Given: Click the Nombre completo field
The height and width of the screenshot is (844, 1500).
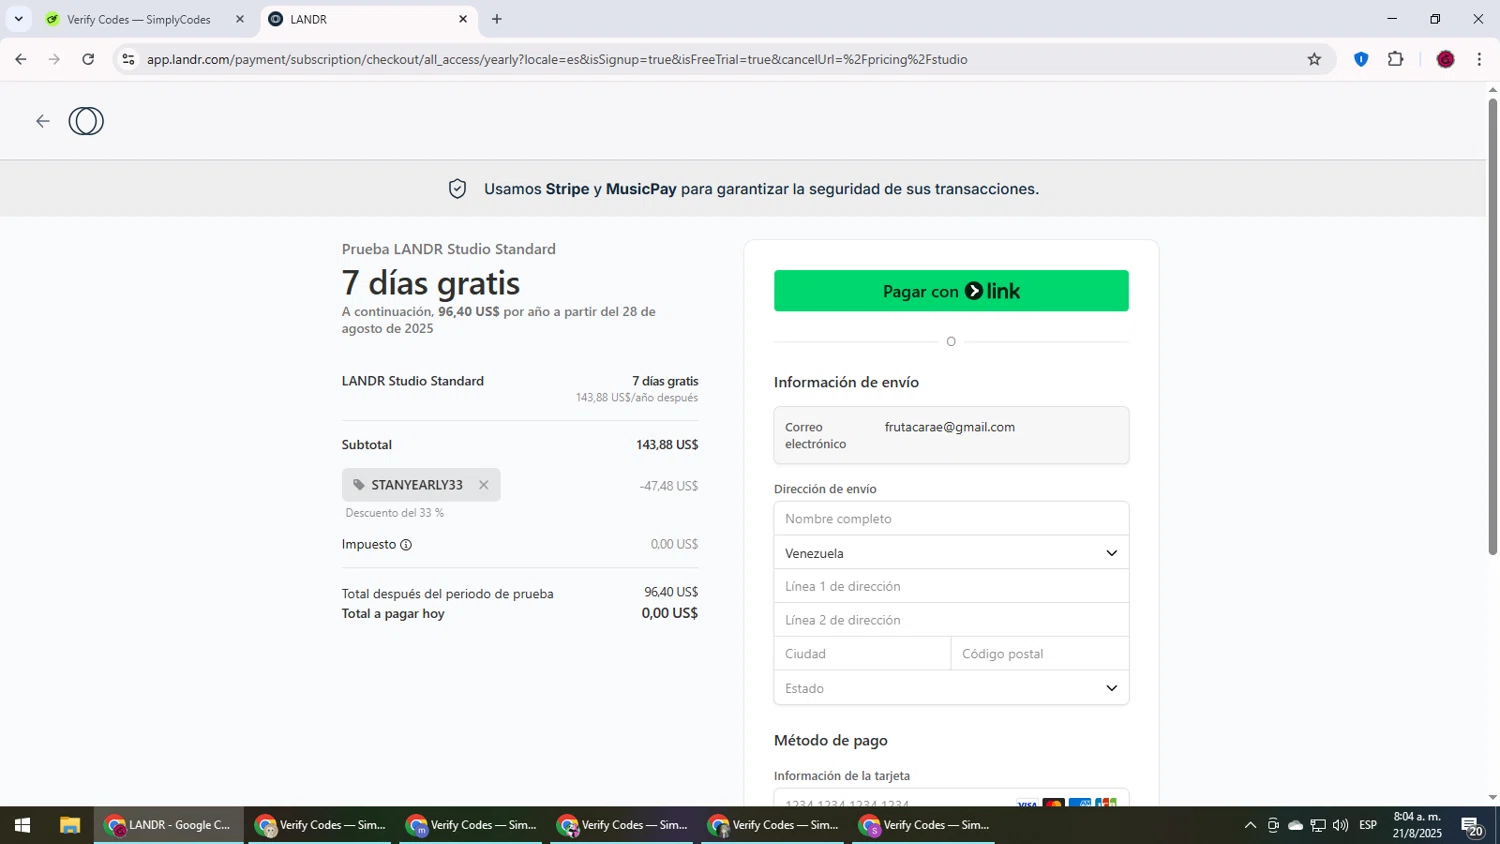Looking at the screenshot, I should tap(951, 518).
